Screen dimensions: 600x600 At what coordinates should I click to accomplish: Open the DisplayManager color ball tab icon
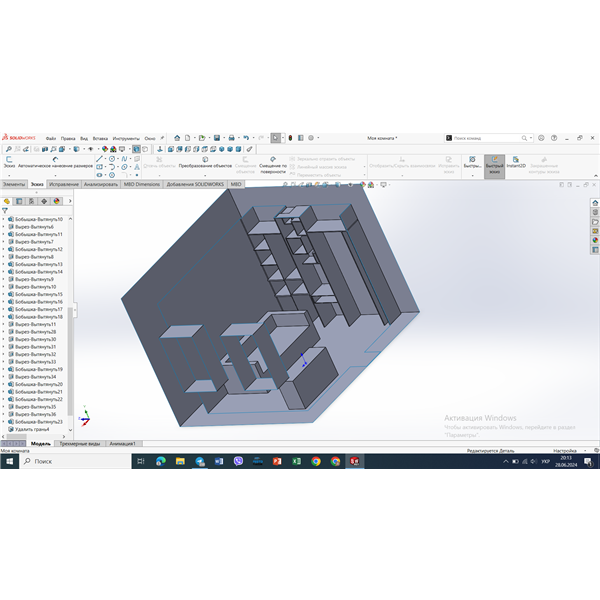57,201
